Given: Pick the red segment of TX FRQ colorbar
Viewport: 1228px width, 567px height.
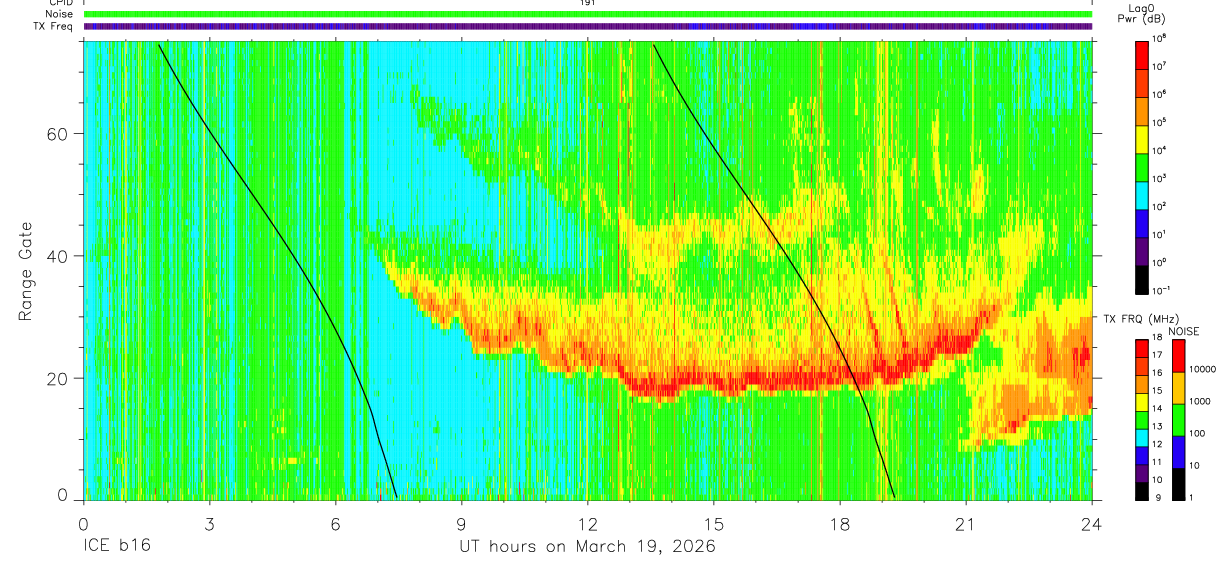Looking at the screenshot, I should pos(1142,348).
